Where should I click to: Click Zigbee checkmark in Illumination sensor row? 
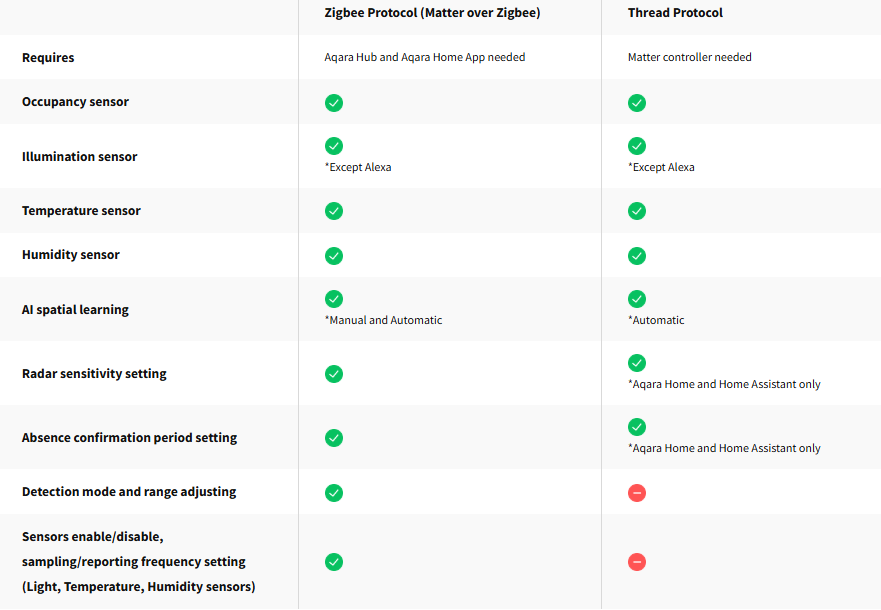click(x=334, y=146)
